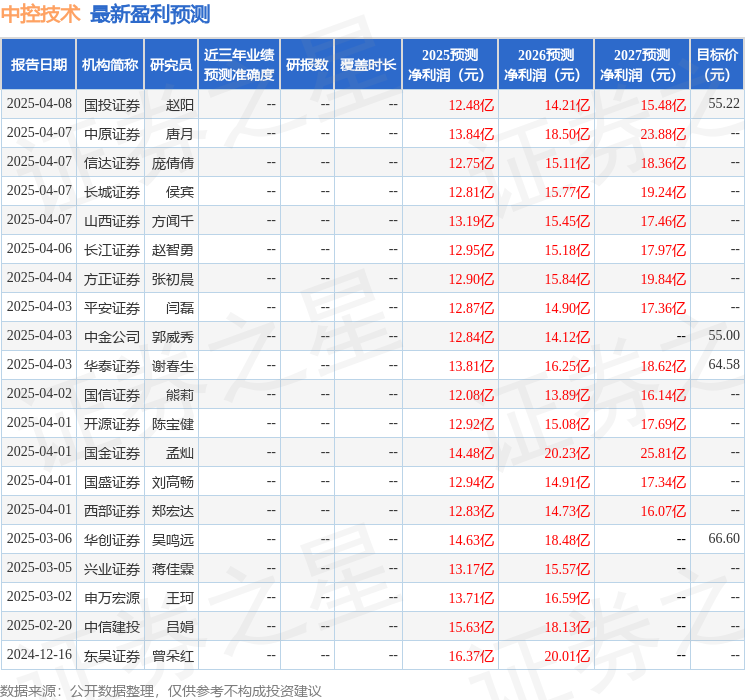Click analyst name 张初晨
The height and width of the screenshot is (700, 745).
pyautogui.click(x=173, y=279)
